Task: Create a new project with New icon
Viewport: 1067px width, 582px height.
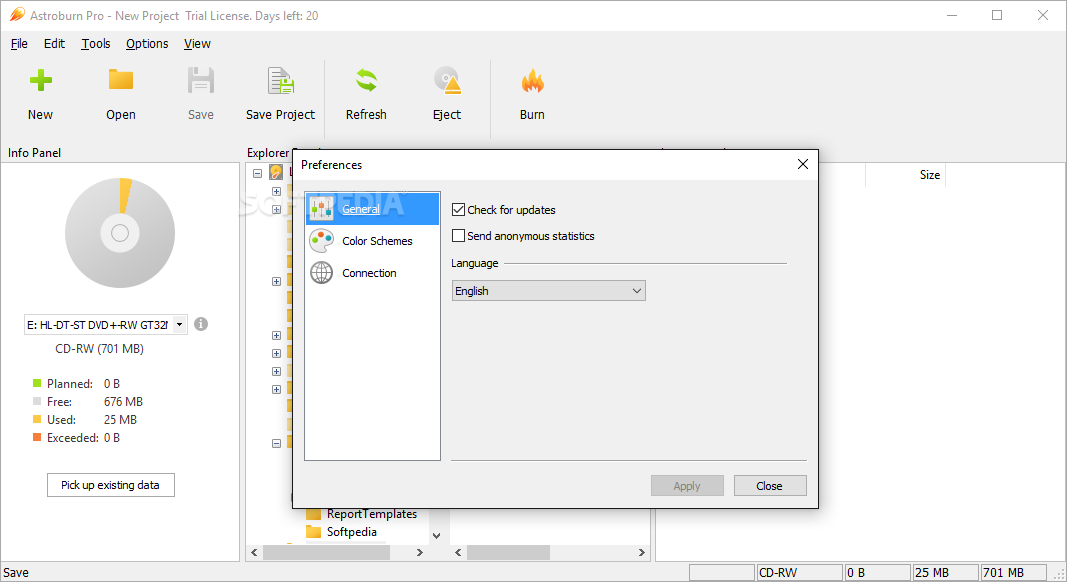Action: (x=40, y=80)
